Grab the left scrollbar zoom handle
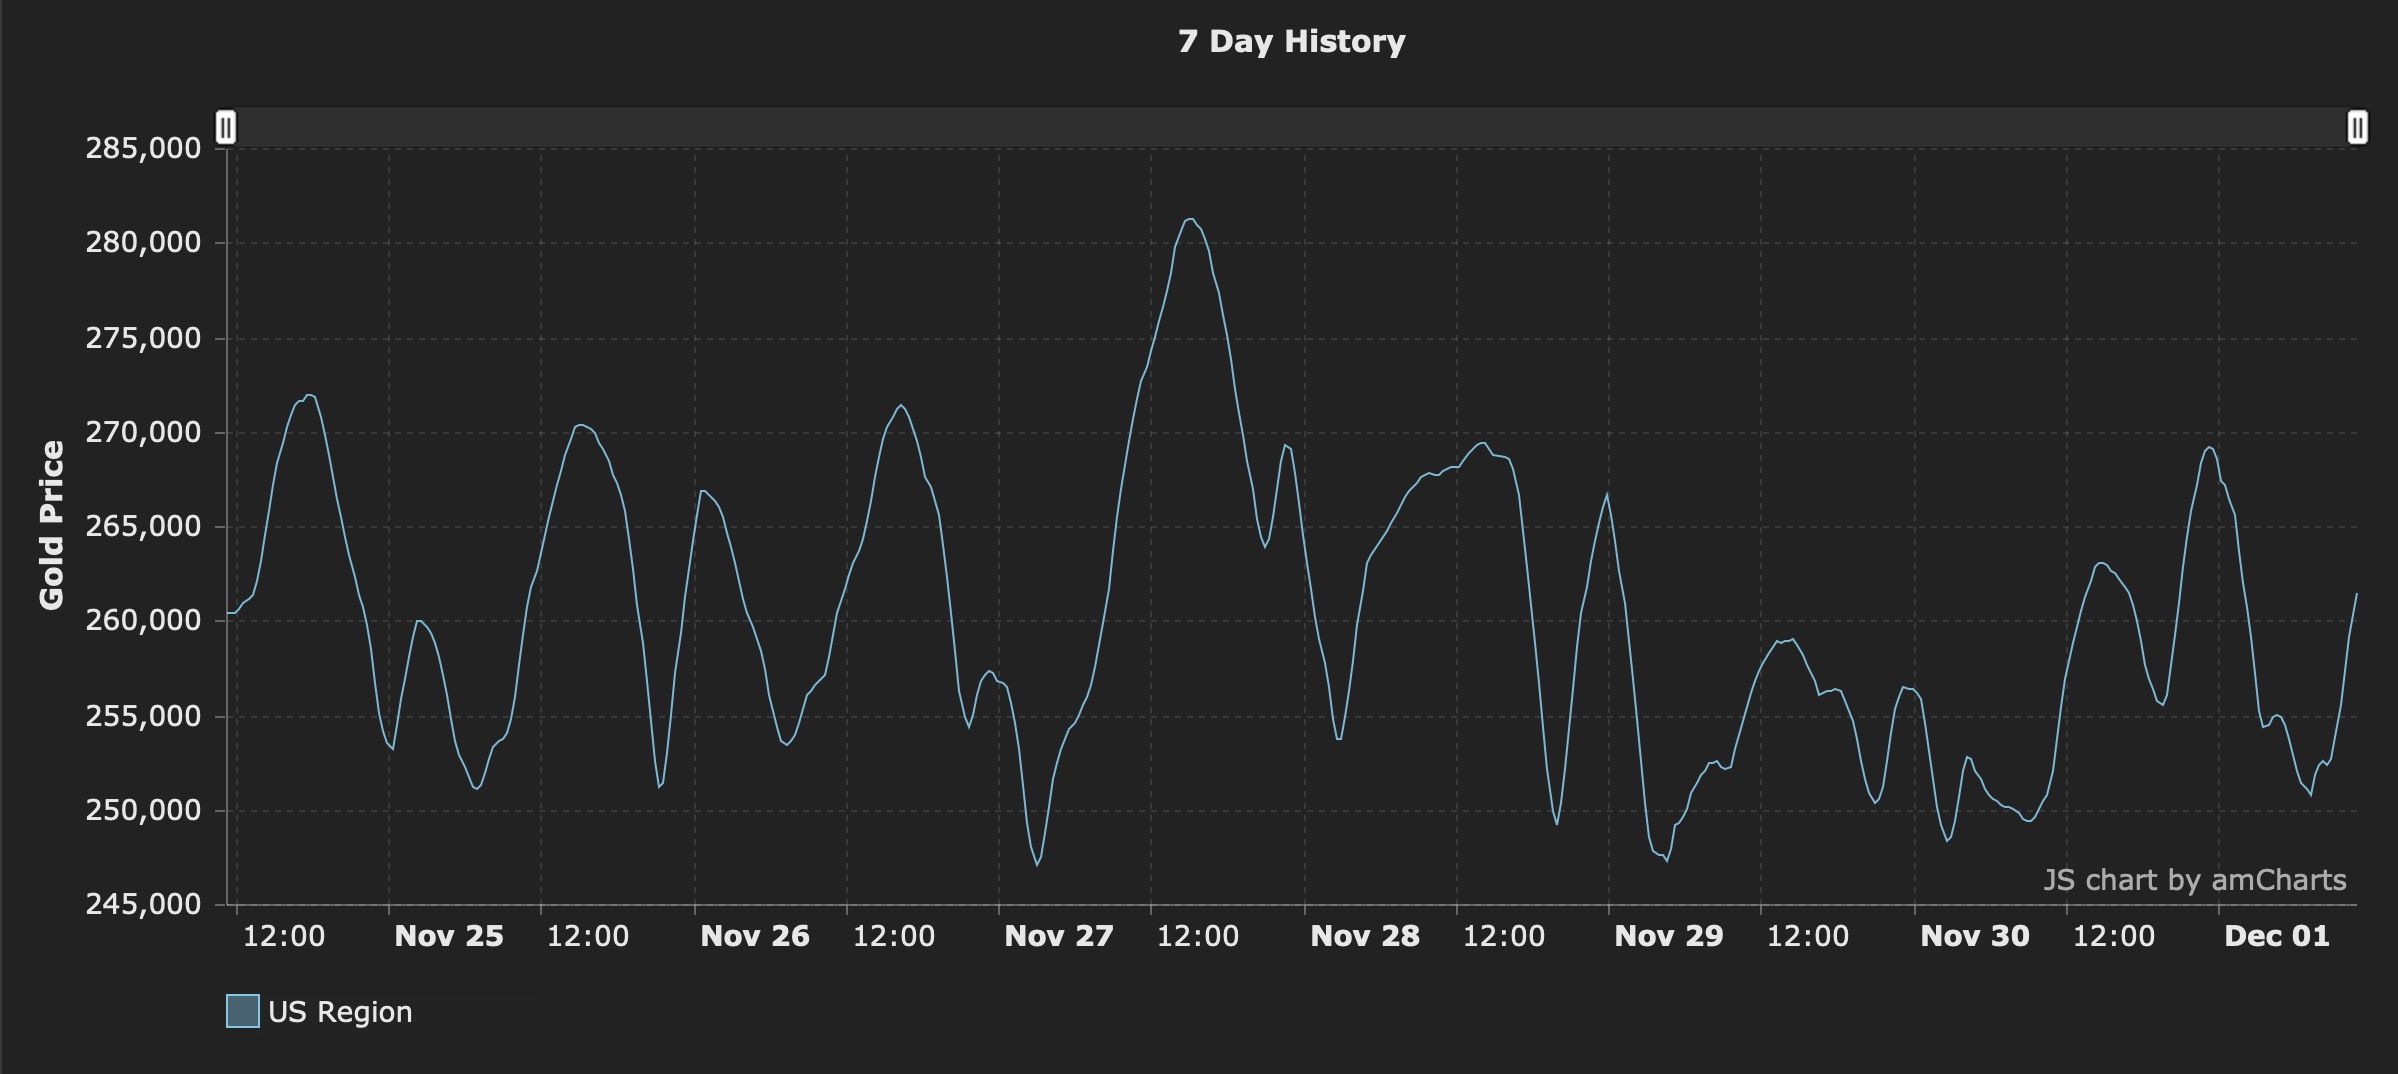 (226, 128)
